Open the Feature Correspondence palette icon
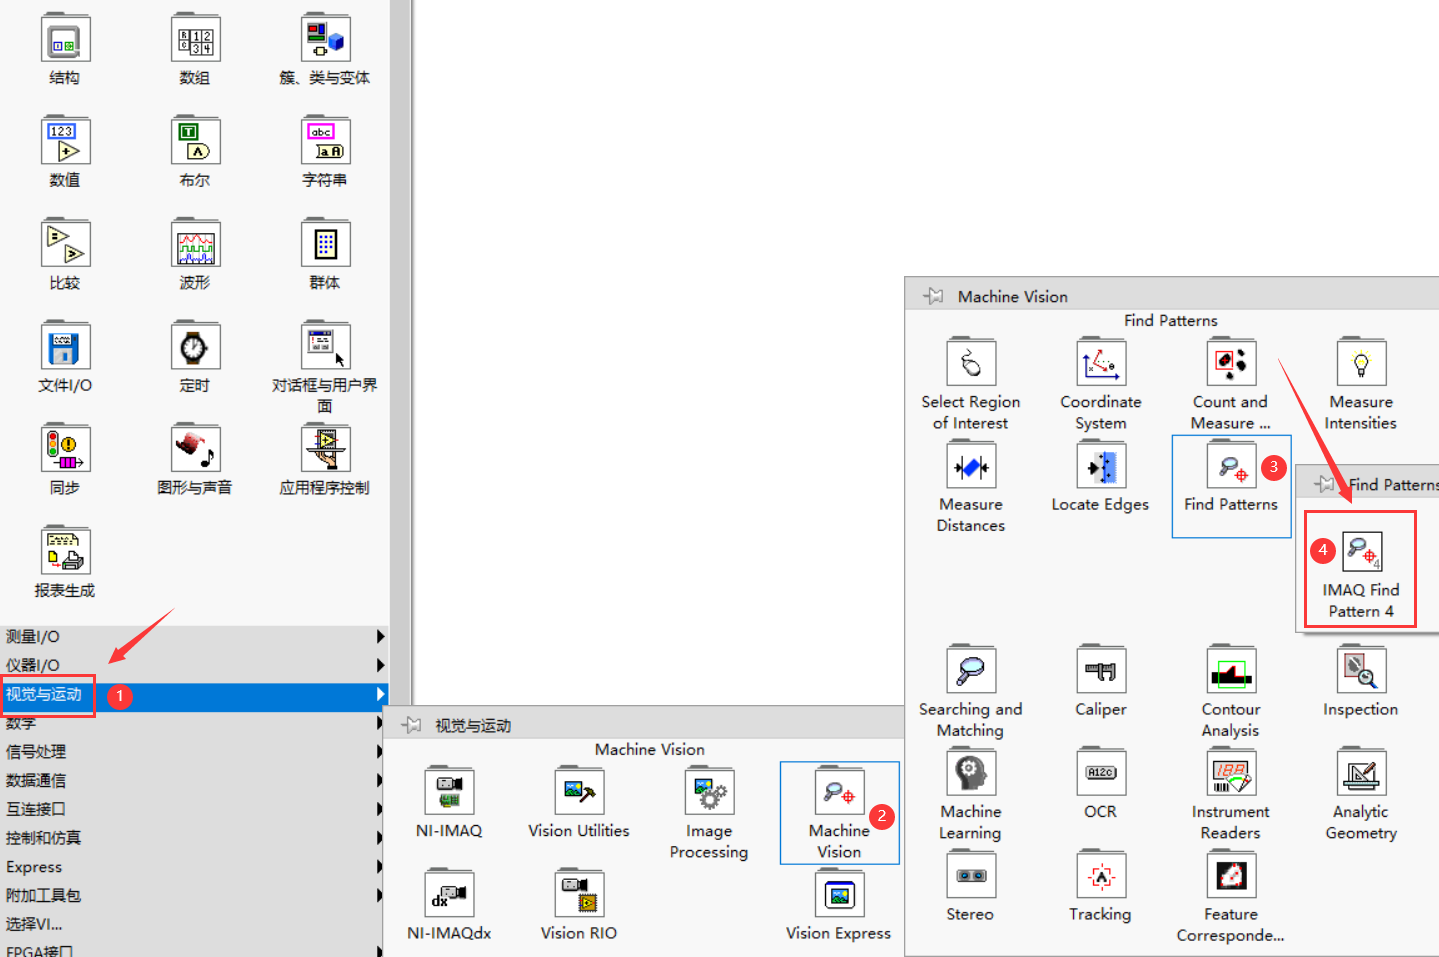This screenshot has height=957, width=1439. [x=1231, y=876]
